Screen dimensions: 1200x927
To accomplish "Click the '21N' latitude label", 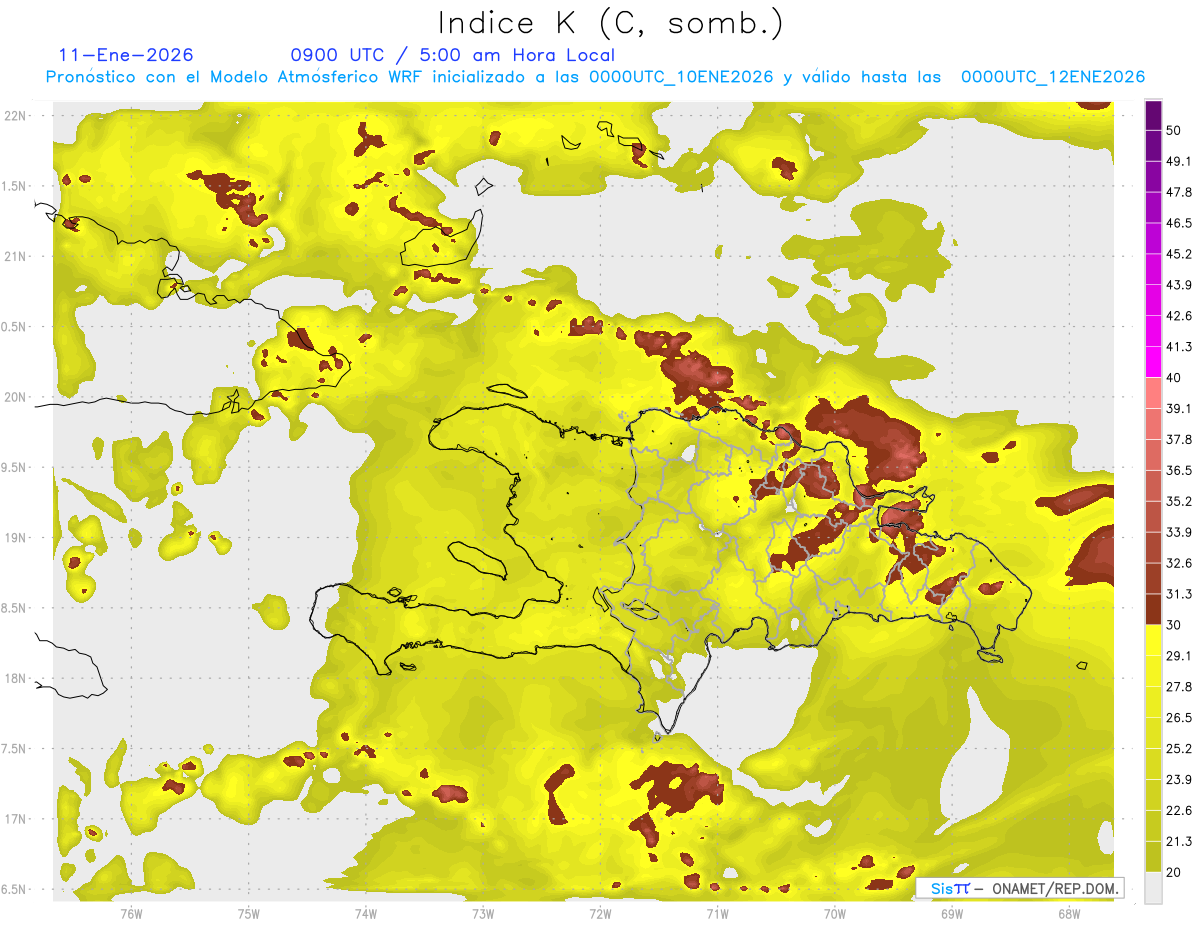I will pos(15,256).
